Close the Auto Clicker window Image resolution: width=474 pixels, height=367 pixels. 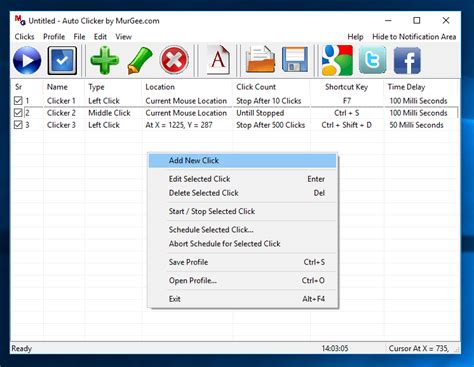[446, 21]
